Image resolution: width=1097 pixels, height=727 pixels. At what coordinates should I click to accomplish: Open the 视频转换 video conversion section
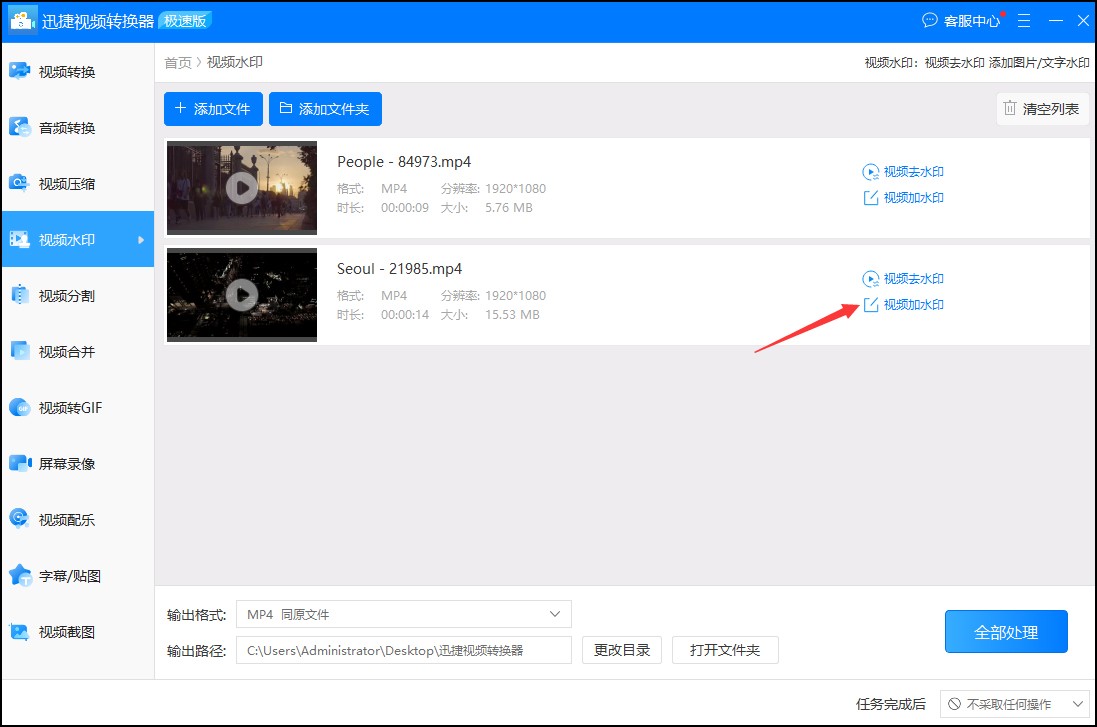pyautogui.click(x=66, y=72)
